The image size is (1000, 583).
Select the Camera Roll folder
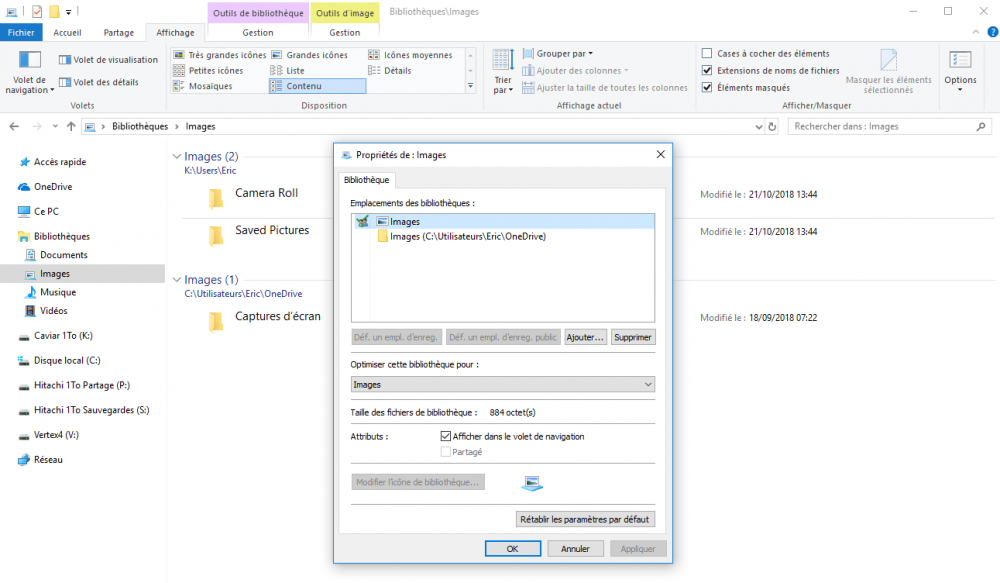pos(267,193)
